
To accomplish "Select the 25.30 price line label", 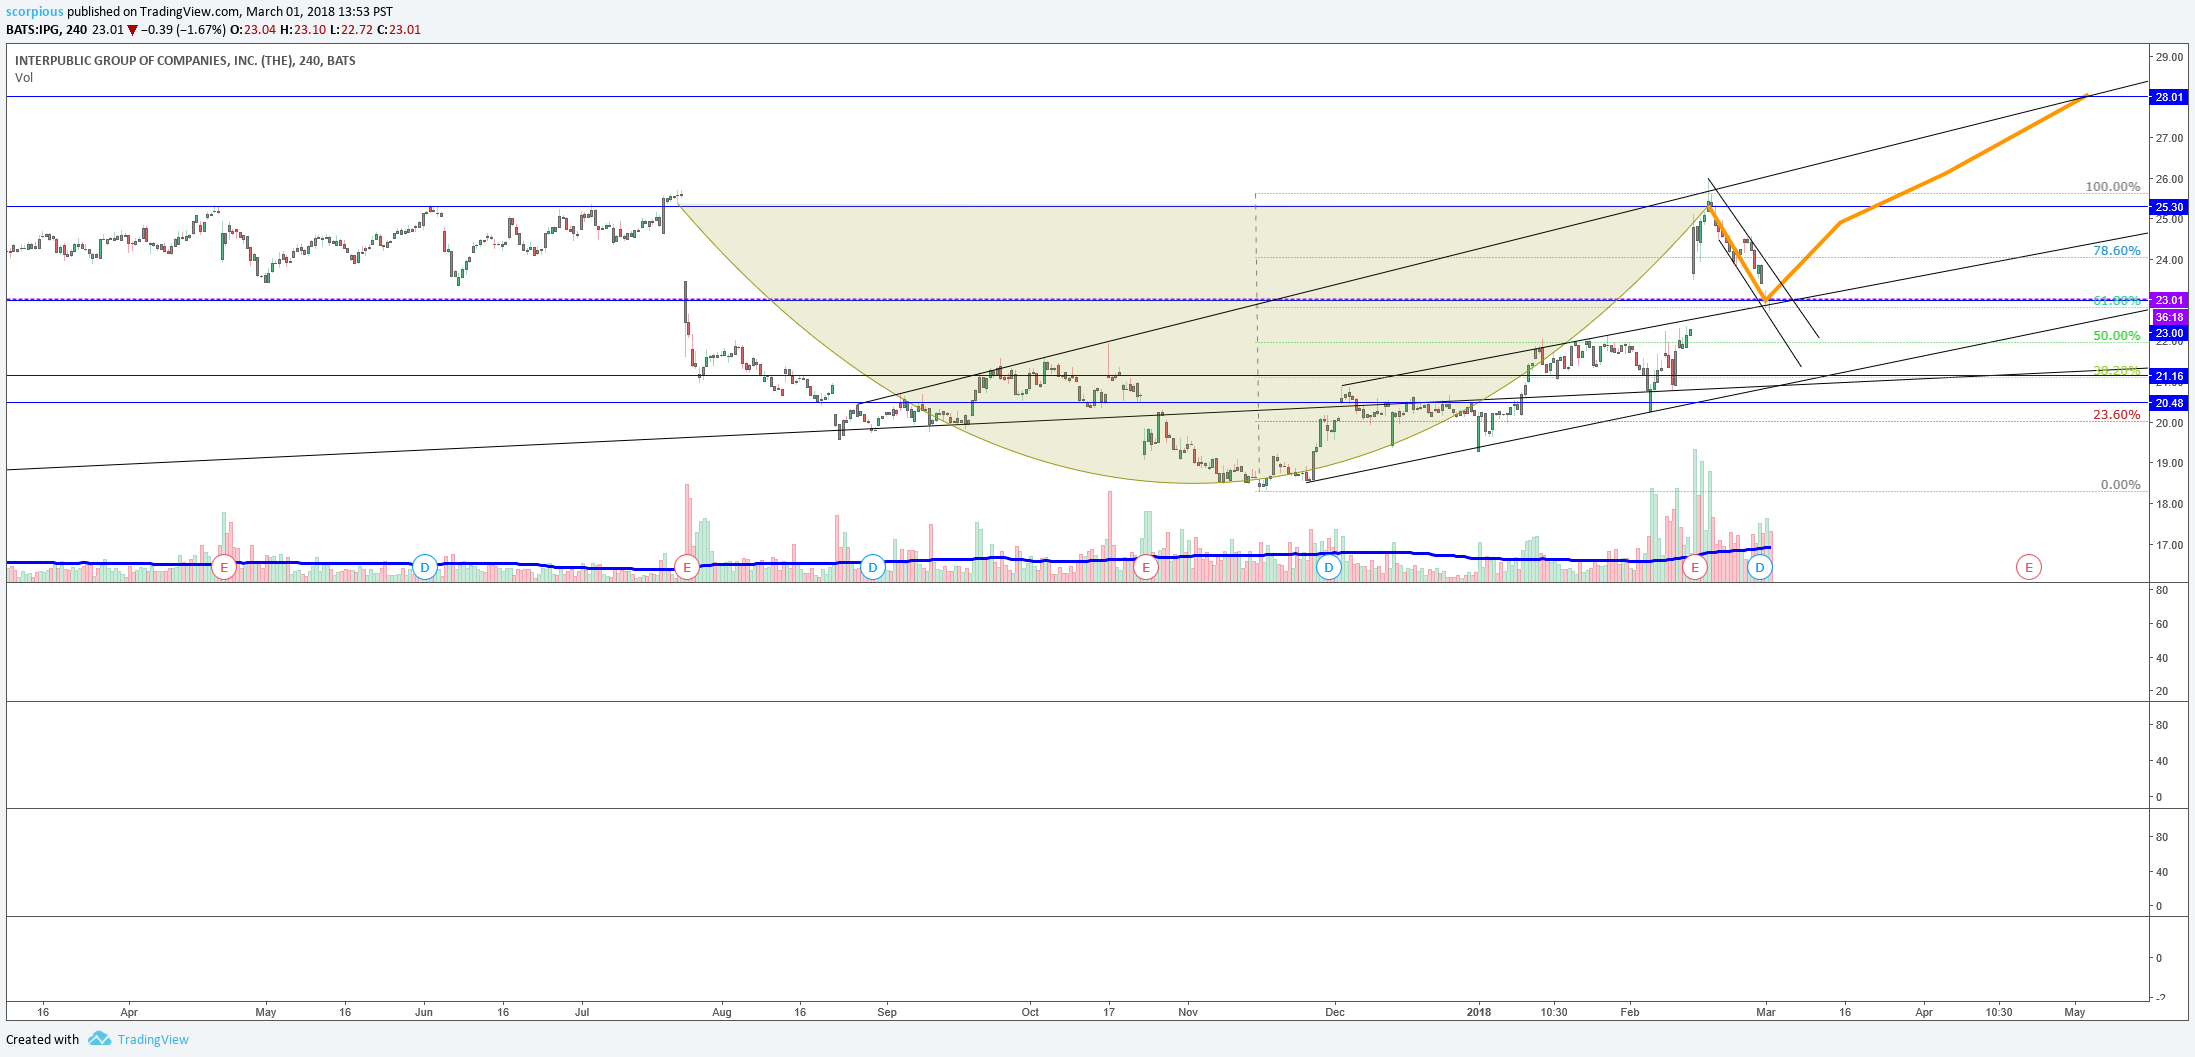I will click(x=2169, y=207).
